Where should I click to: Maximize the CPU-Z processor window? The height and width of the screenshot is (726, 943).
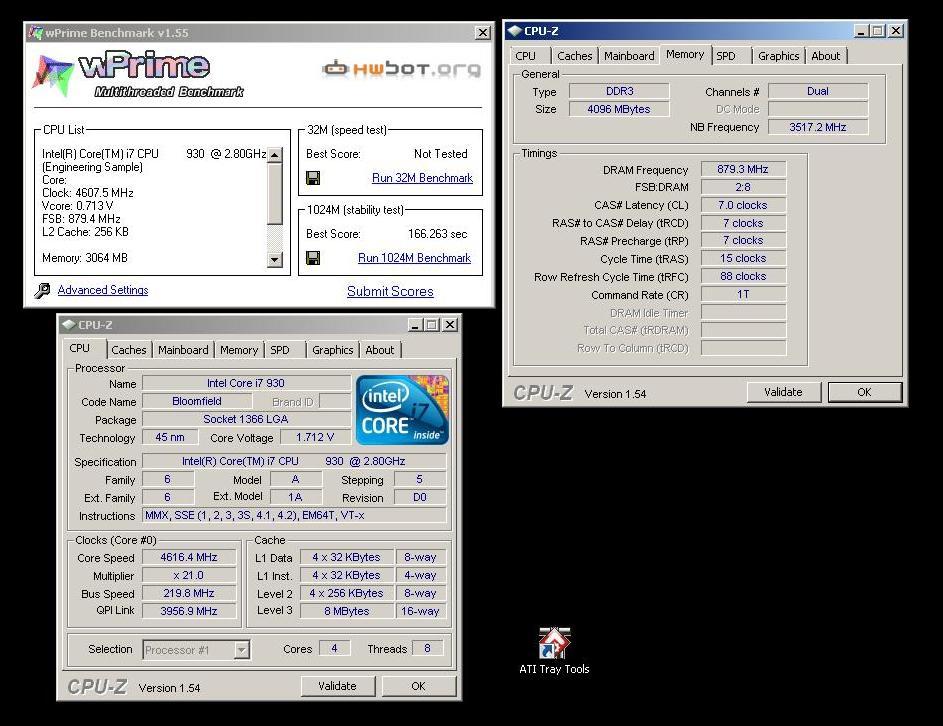(x=432, y=325)
